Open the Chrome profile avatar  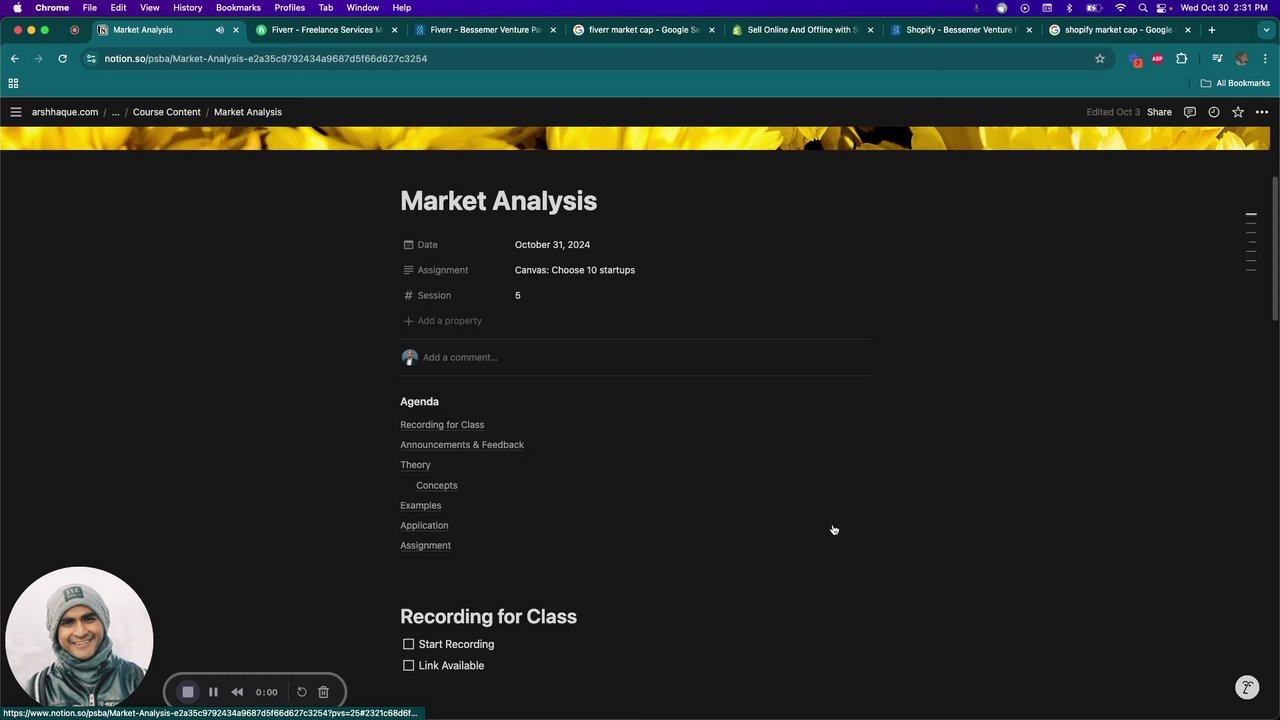1242,59
